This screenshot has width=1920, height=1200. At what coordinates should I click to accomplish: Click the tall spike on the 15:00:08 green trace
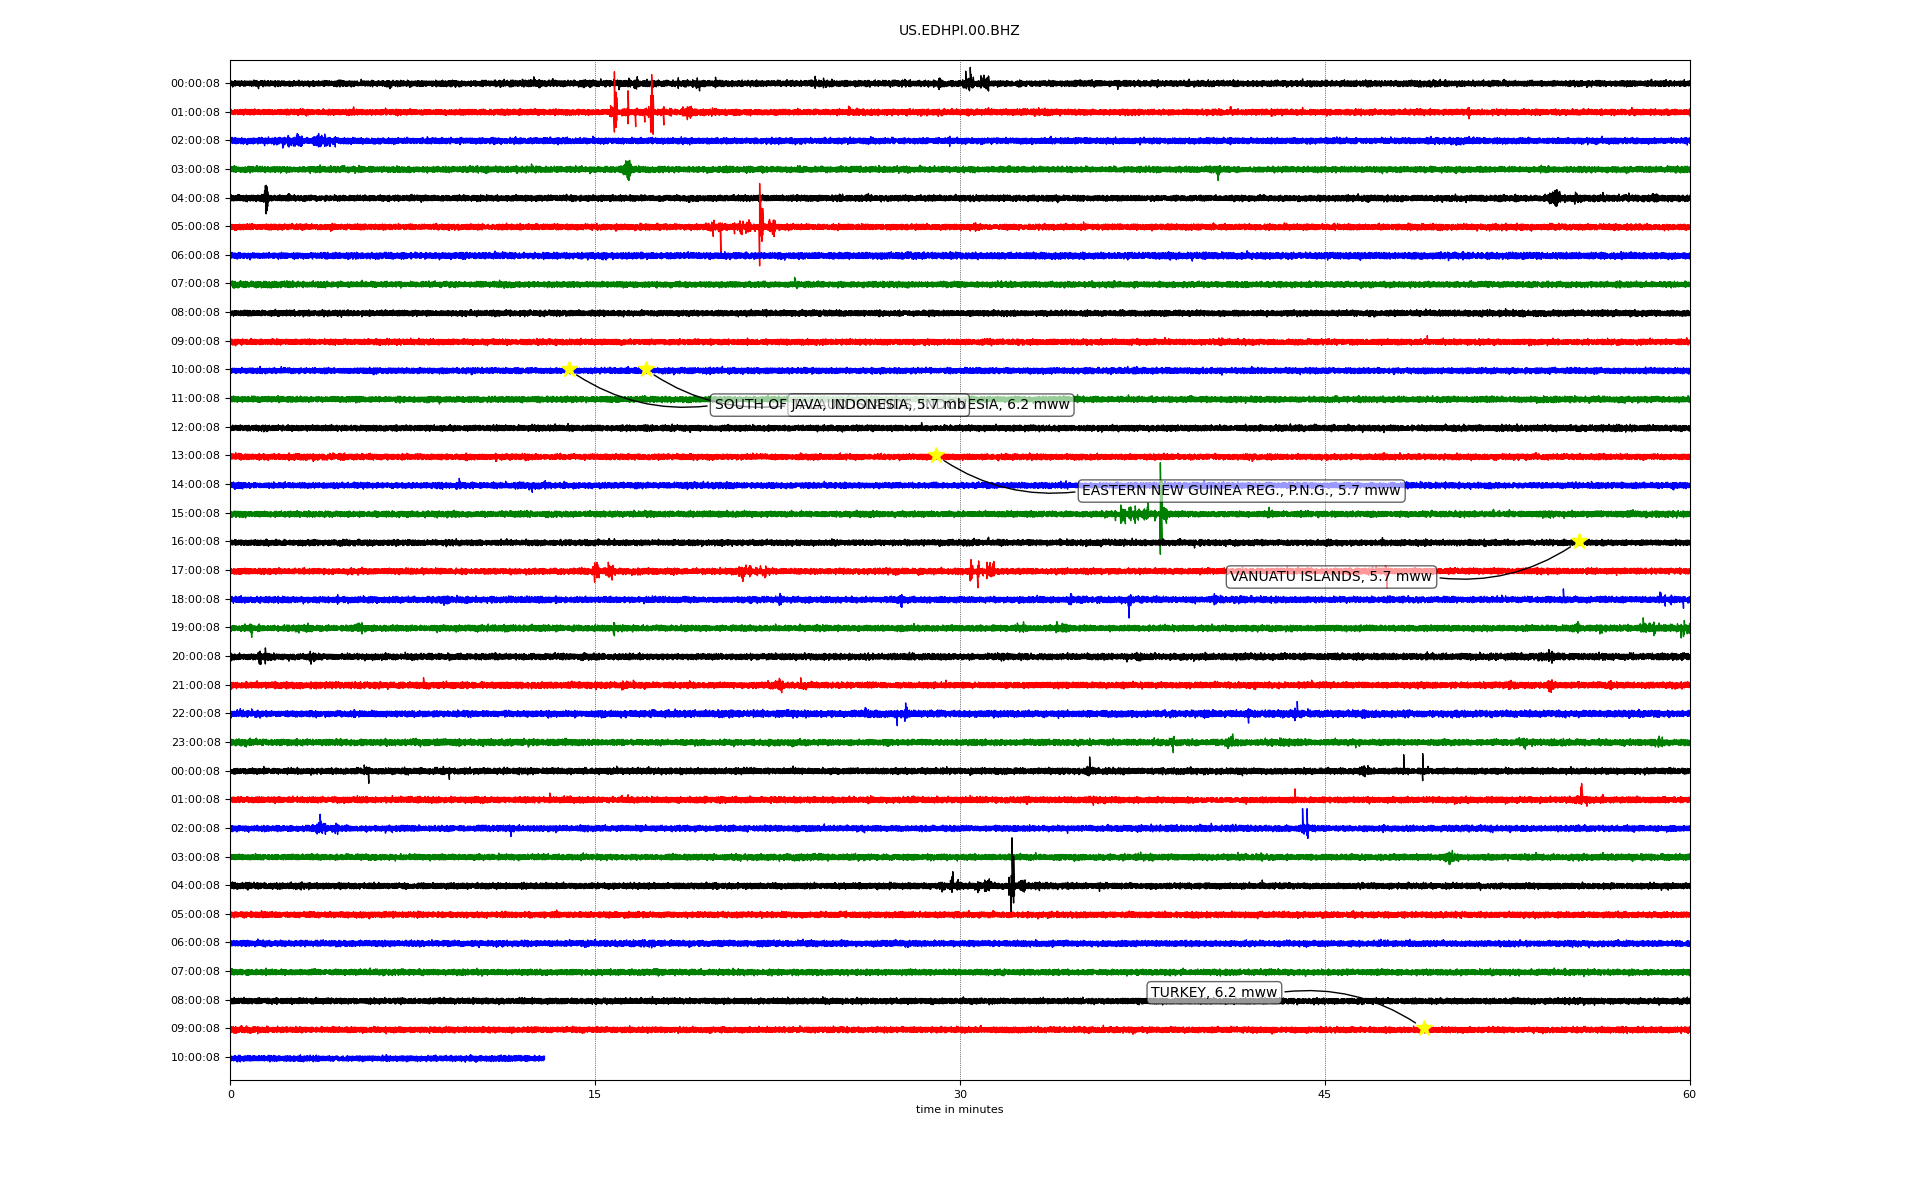1160,508
